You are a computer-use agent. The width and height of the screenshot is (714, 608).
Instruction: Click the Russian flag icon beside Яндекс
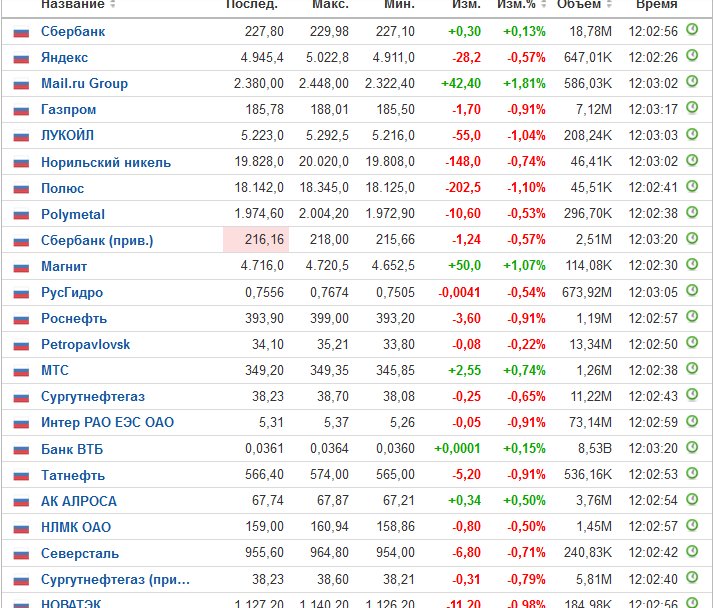(x=21, y=59)
